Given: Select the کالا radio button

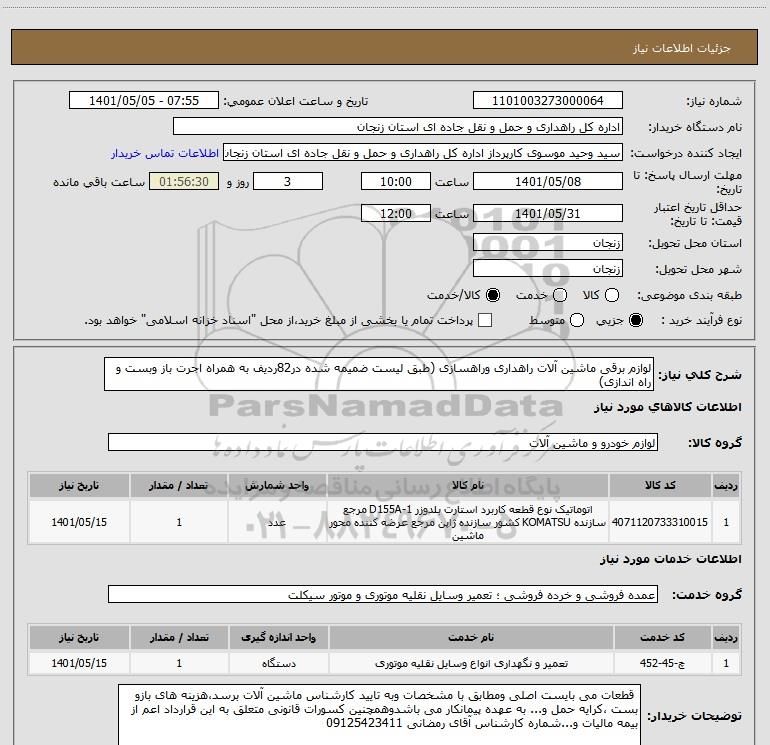Looking at the screenshot, I should click(x=612, y=295).
